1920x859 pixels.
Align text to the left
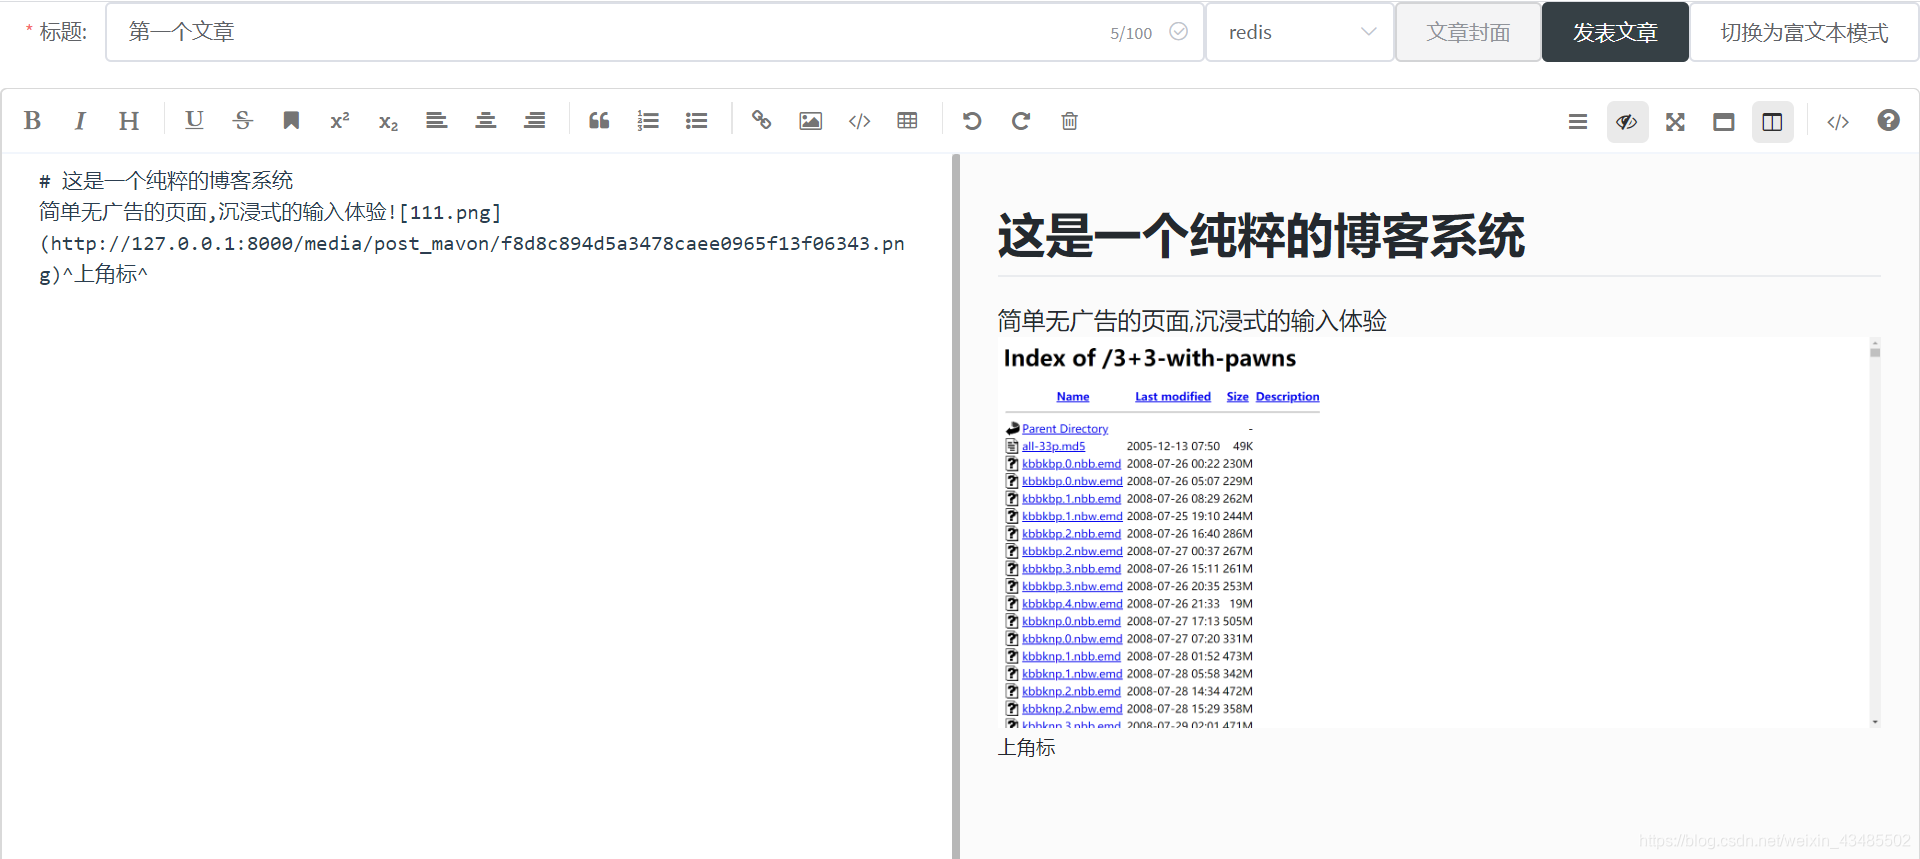[x=436, y=121]
